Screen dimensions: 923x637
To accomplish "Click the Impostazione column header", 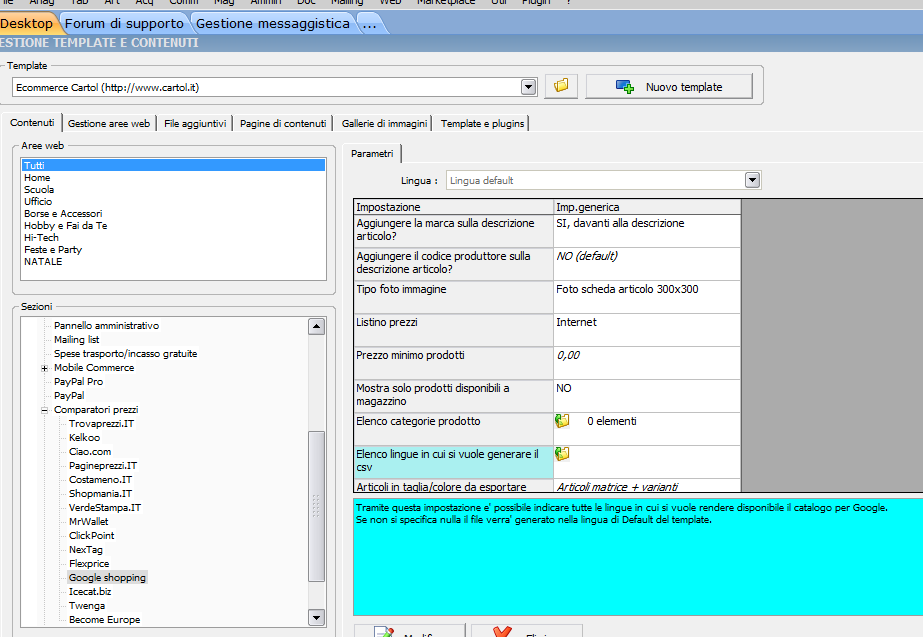I will 453,207.
